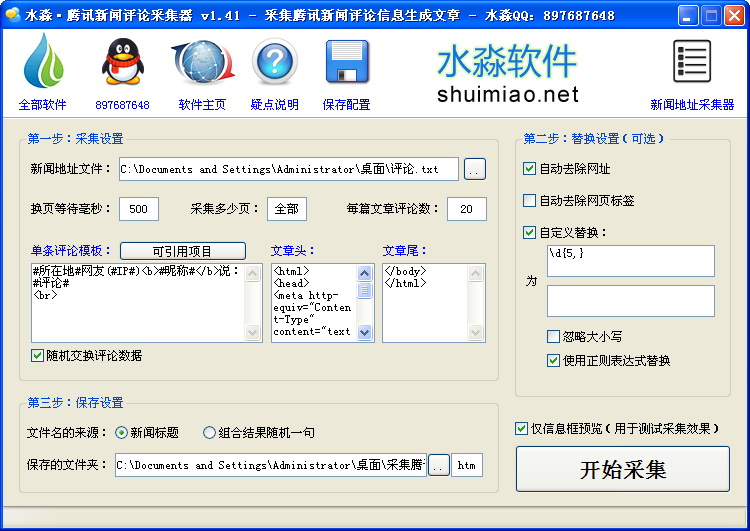Image resolution: width=750 pixels, height=531 pixels.
Task: Click browse button beside 新闻地址文件 path
Action: click(x=474, y=169)
